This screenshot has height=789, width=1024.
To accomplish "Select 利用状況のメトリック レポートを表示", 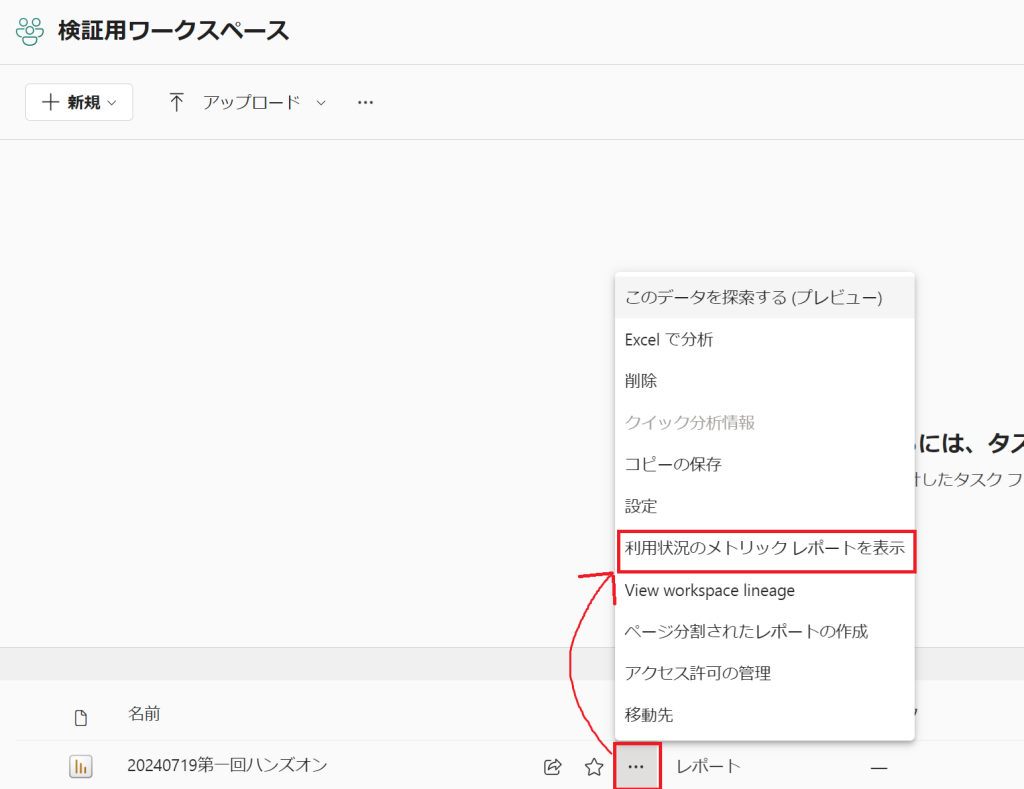I will pos(764,548).
